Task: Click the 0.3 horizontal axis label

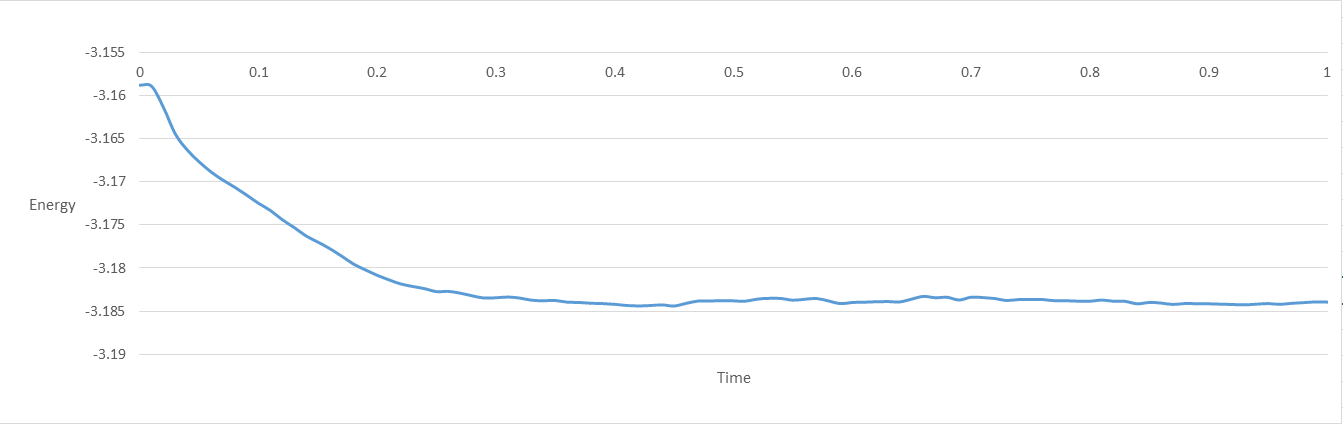Action: pyautogui.click(x=496, y=73)
